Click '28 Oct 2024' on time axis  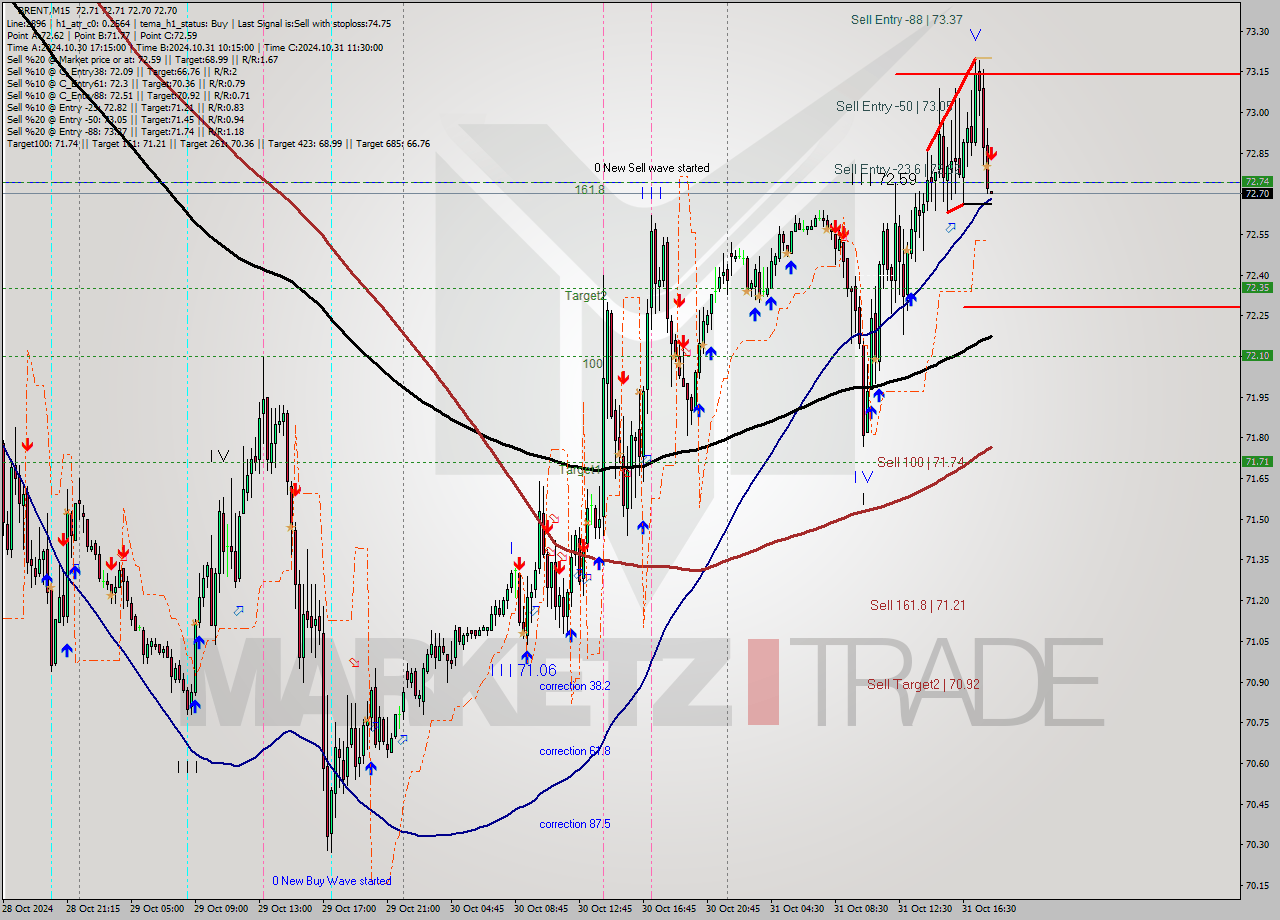click(x=27, y=909)
